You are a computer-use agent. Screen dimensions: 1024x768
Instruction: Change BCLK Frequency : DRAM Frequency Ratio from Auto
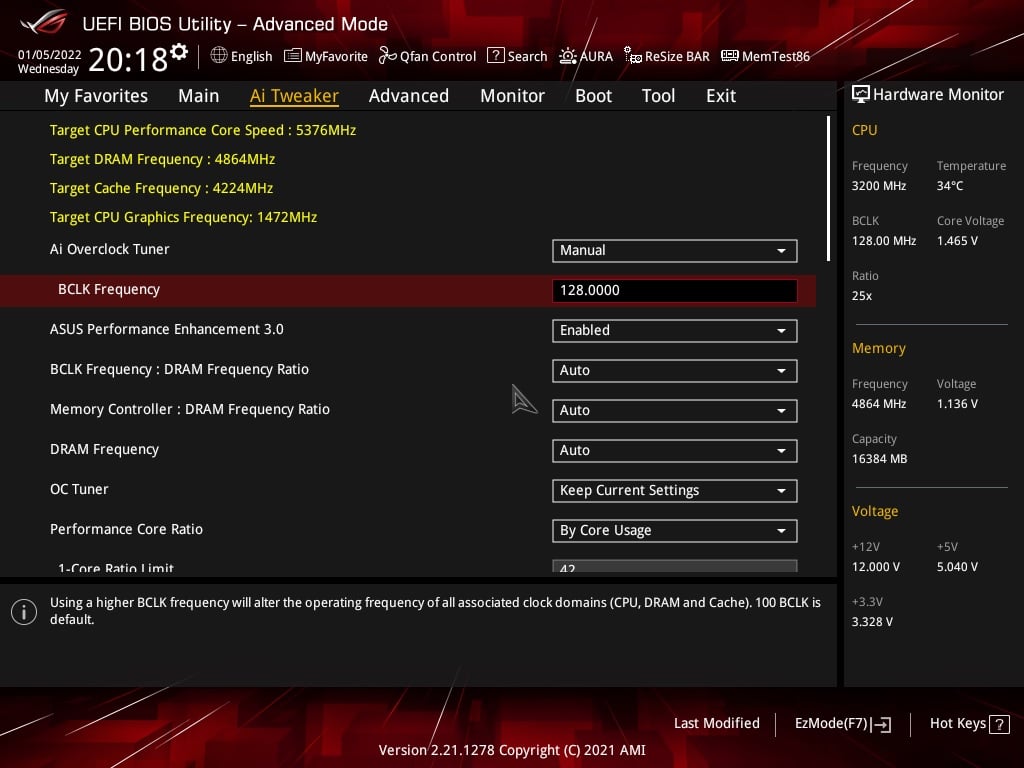pos(674,370)
